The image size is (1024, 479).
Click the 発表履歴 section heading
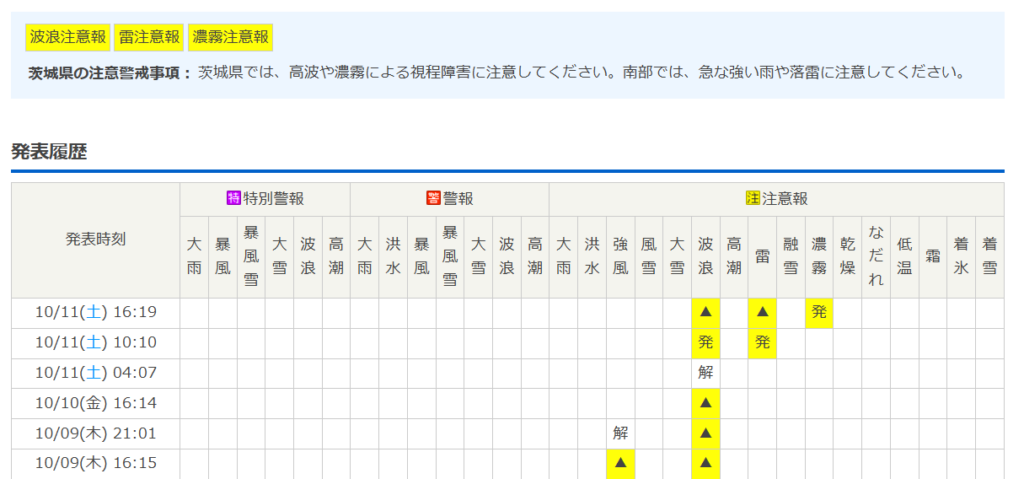tap(49, 152)
